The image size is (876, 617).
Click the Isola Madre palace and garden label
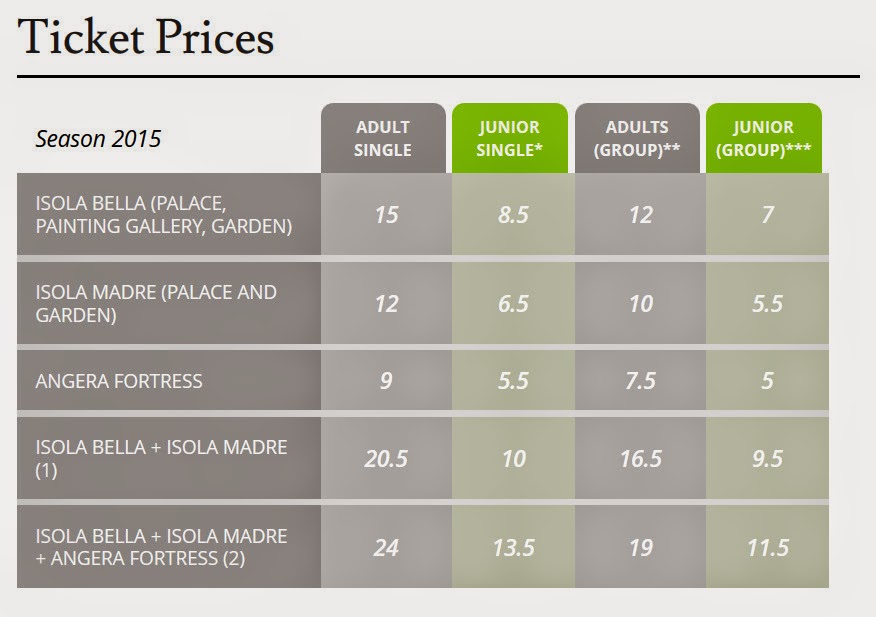pos(156,304)
